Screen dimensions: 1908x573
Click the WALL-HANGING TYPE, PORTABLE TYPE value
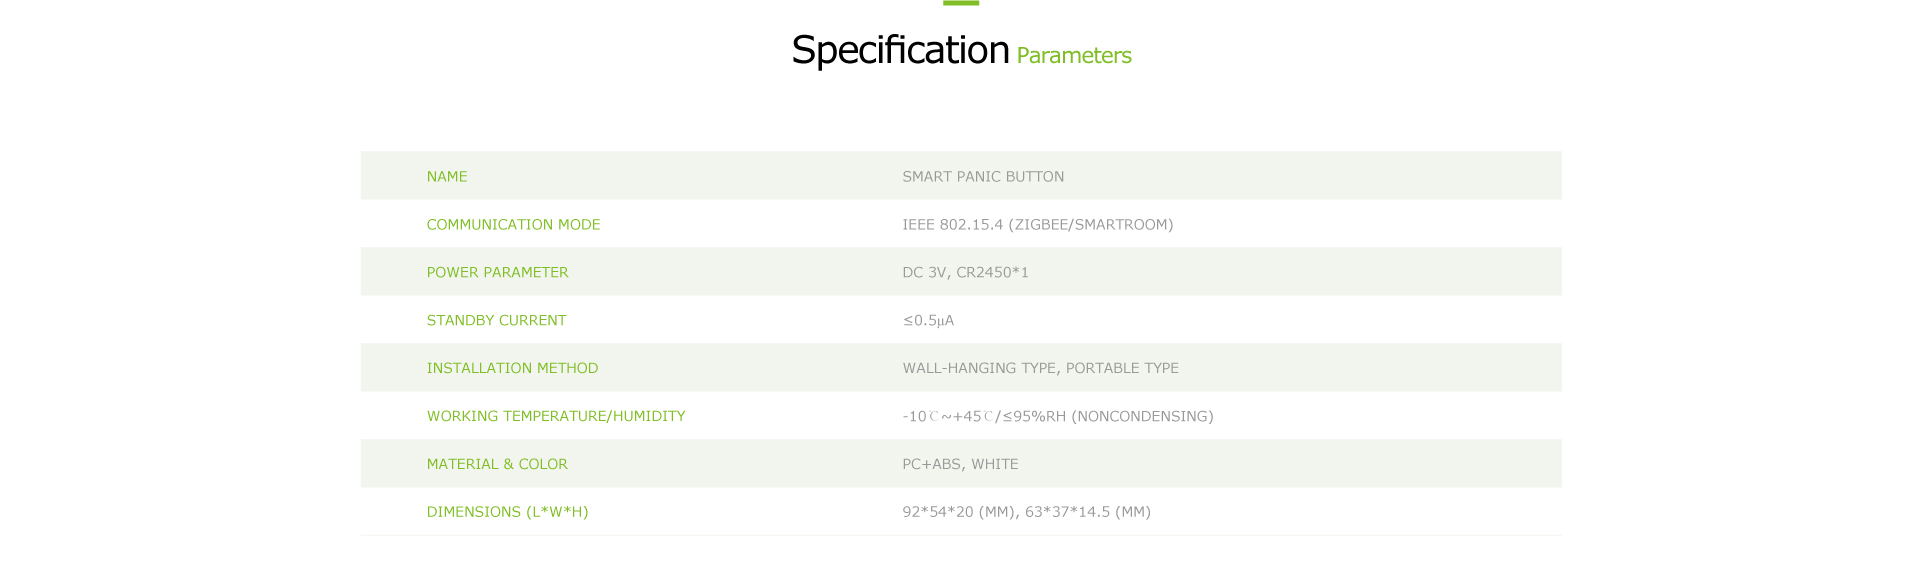1040,368
